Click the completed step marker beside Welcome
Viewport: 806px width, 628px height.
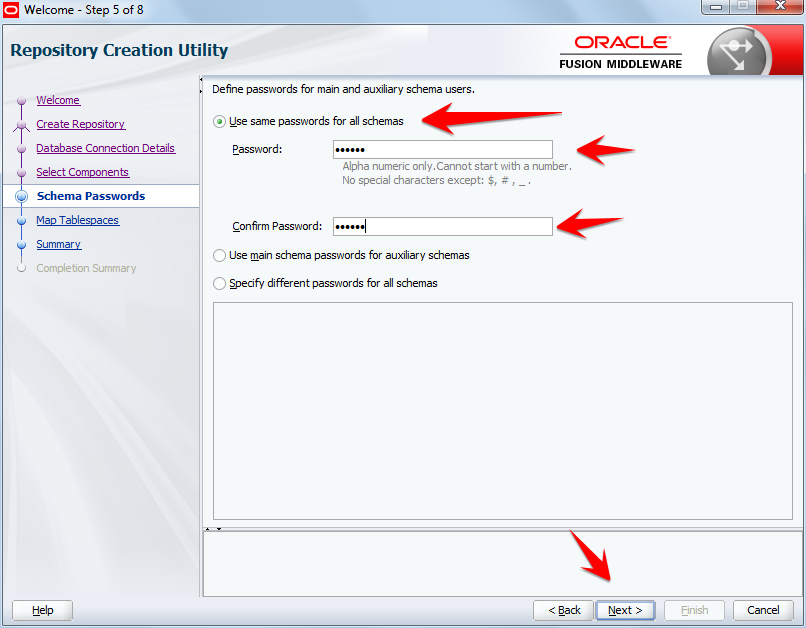click(21, 100)
